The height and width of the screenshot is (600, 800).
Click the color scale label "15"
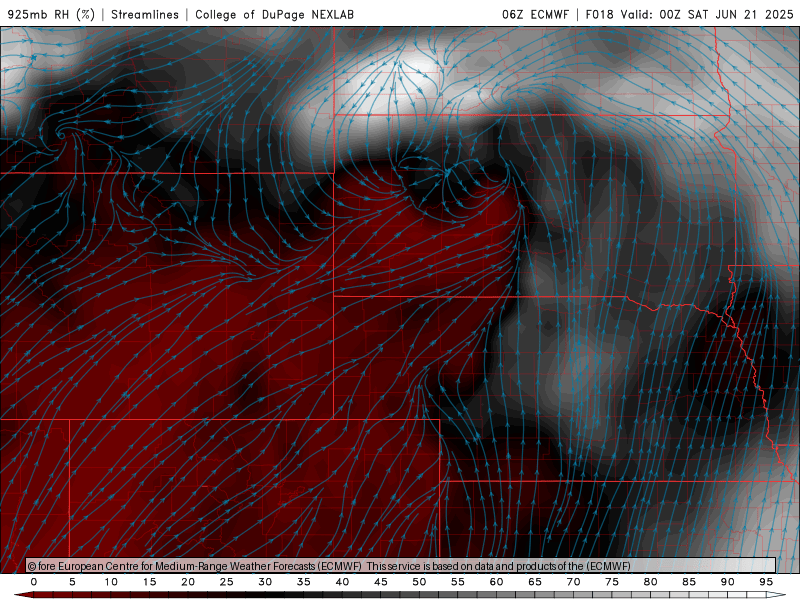tap(149, 582)
